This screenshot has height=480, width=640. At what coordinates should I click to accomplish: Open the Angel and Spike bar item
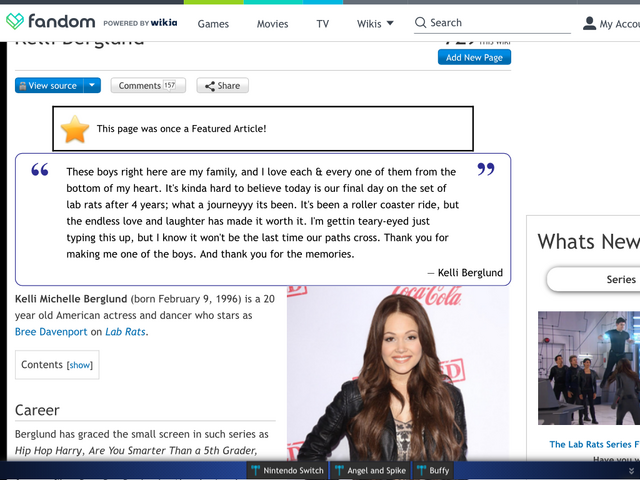tap(371, 471)
